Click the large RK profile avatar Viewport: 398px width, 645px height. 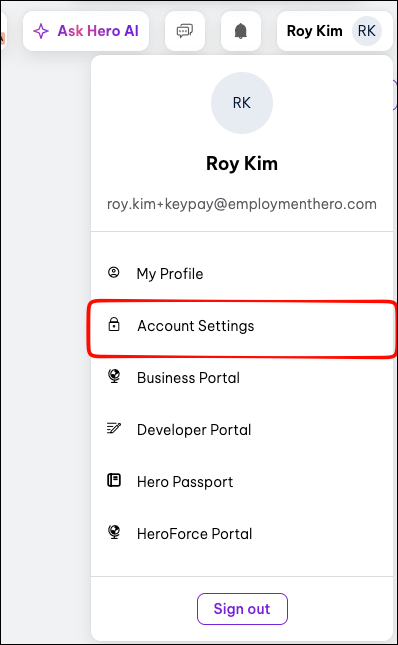click(242, 103)
